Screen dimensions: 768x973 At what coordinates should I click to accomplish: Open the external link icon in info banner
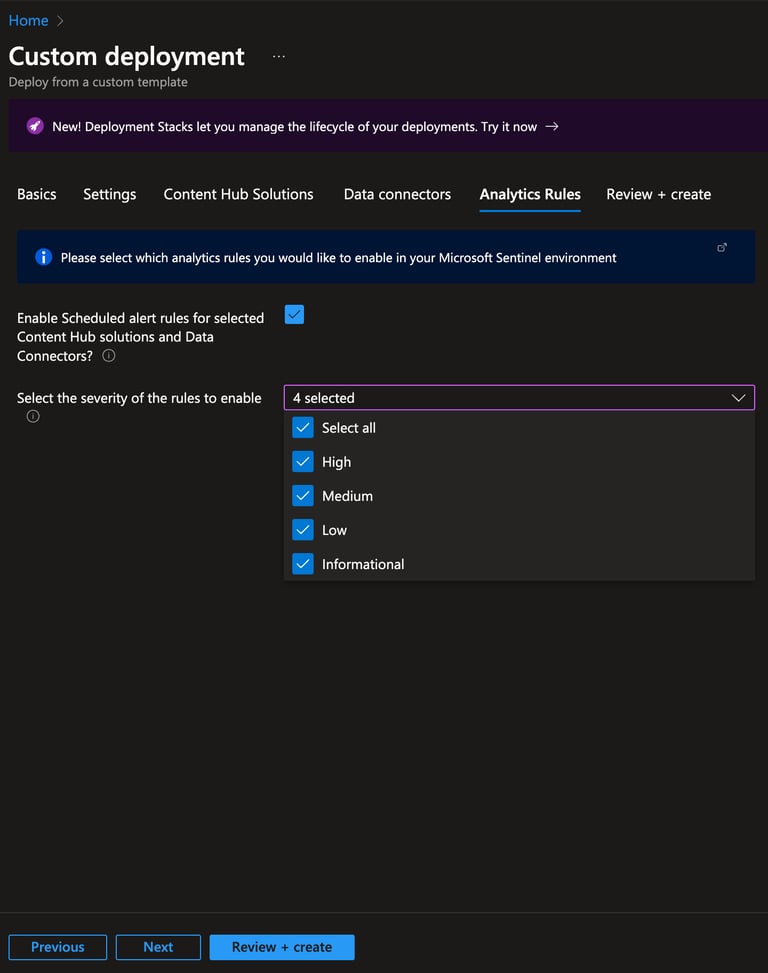click(721, 248)
